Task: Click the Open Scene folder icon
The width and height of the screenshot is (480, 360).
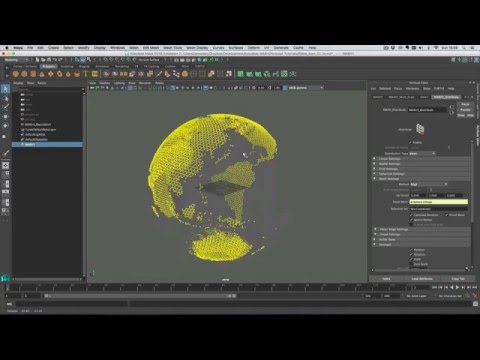Action: pos(43,60)
